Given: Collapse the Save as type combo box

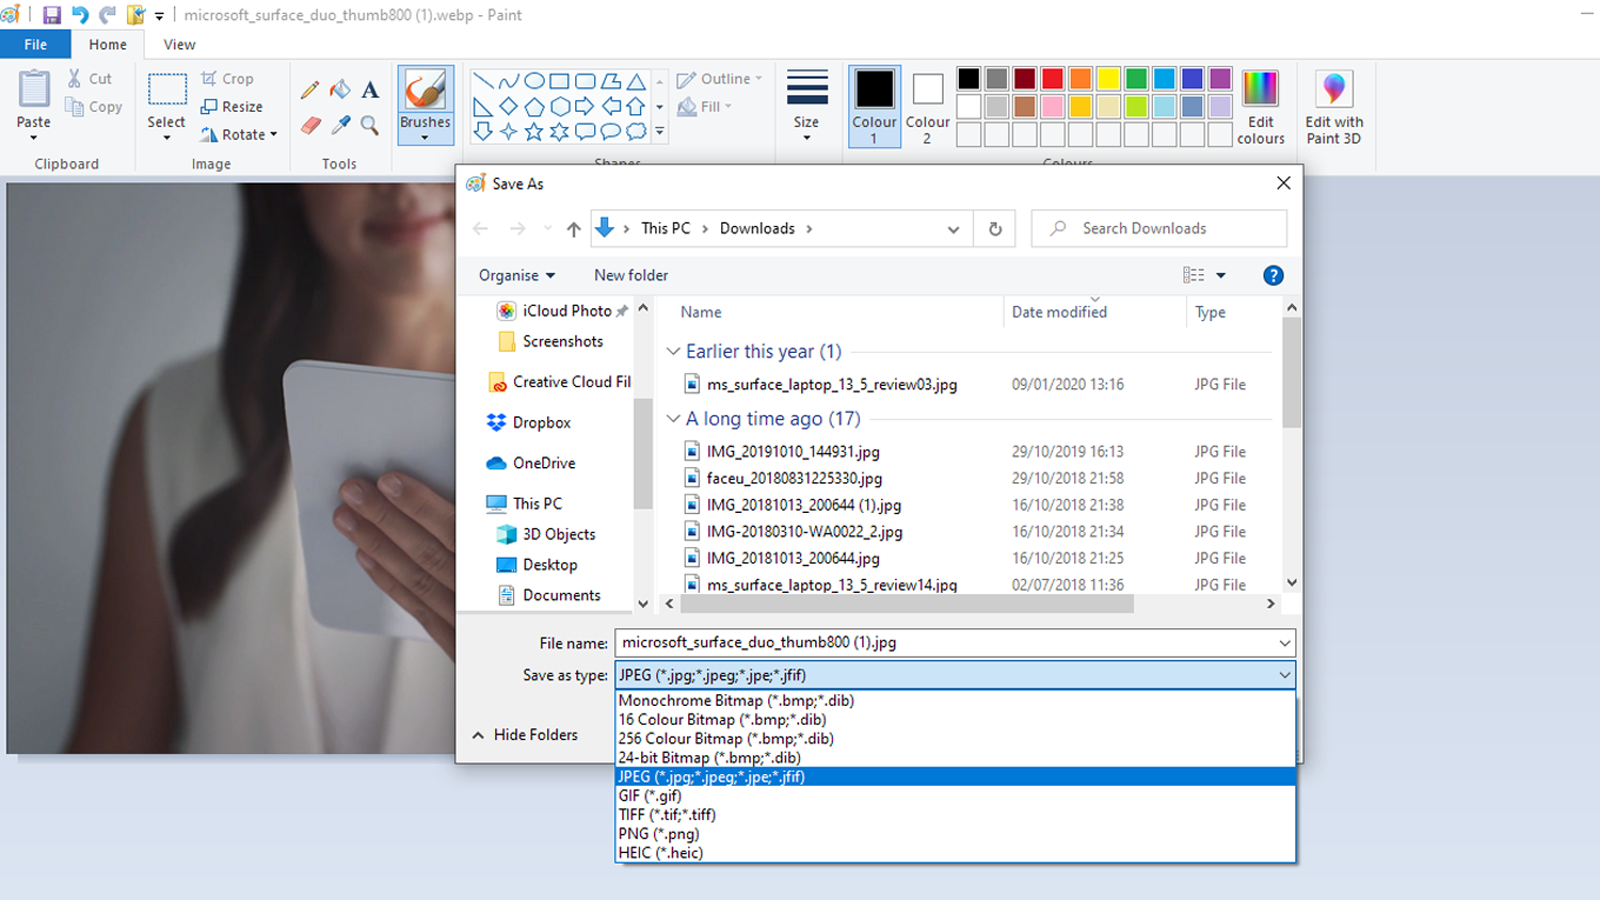Looking at the screenshot, I should pos(1285,675).
